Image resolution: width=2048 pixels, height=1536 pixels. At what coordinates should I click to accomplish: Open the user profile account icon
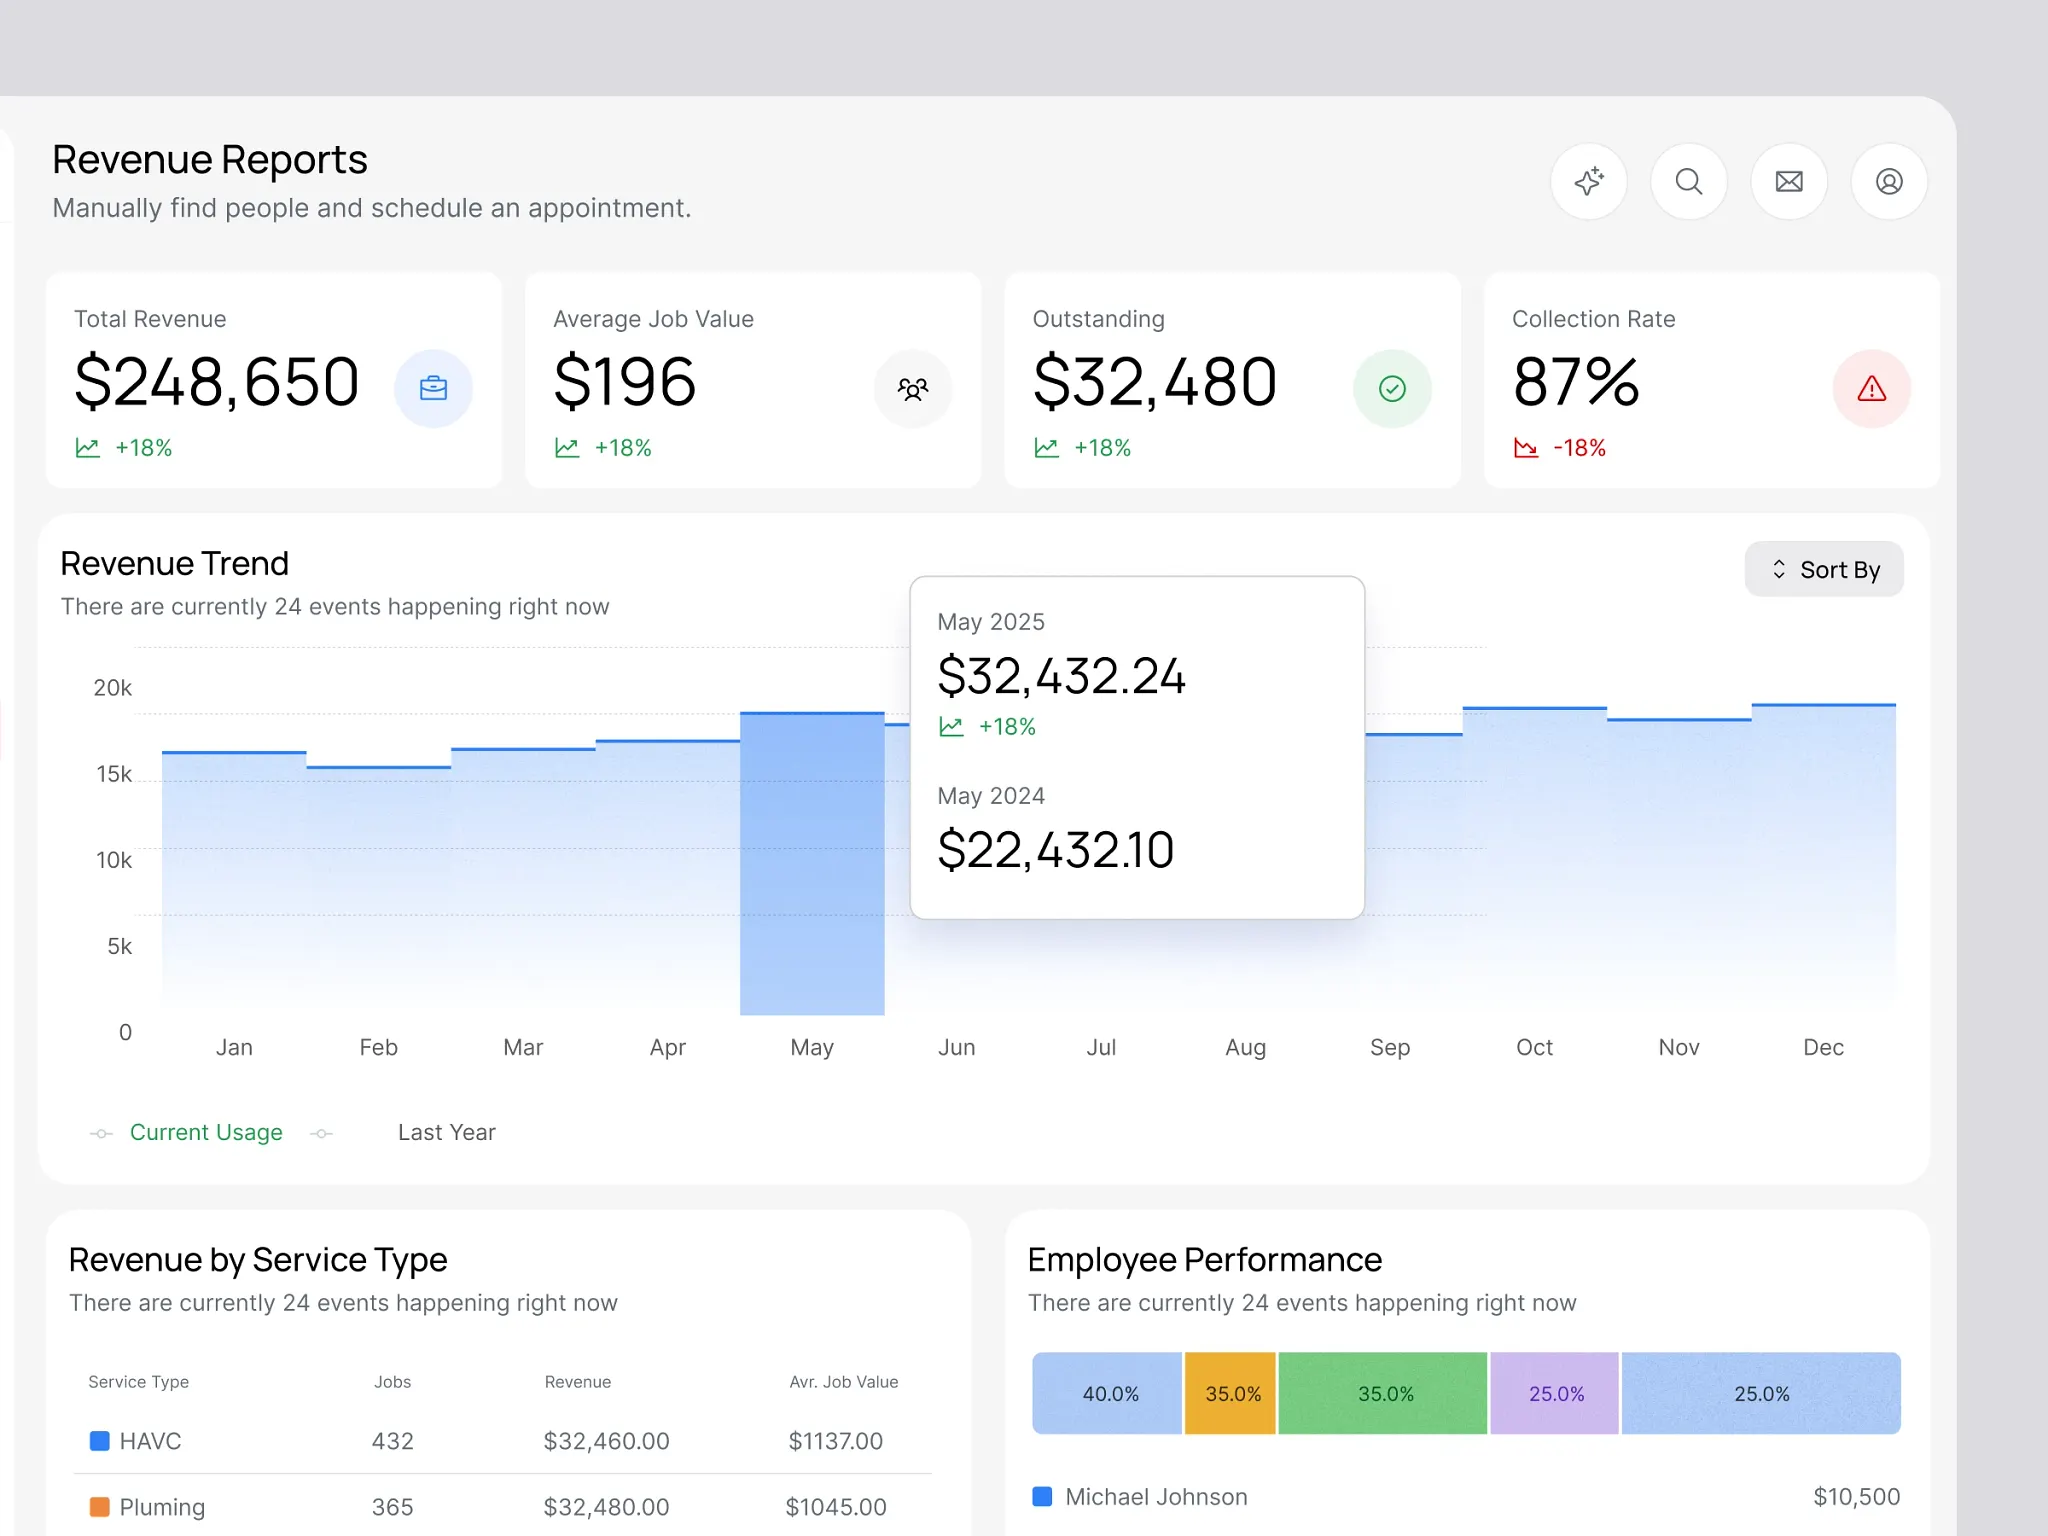[1889, 182]
